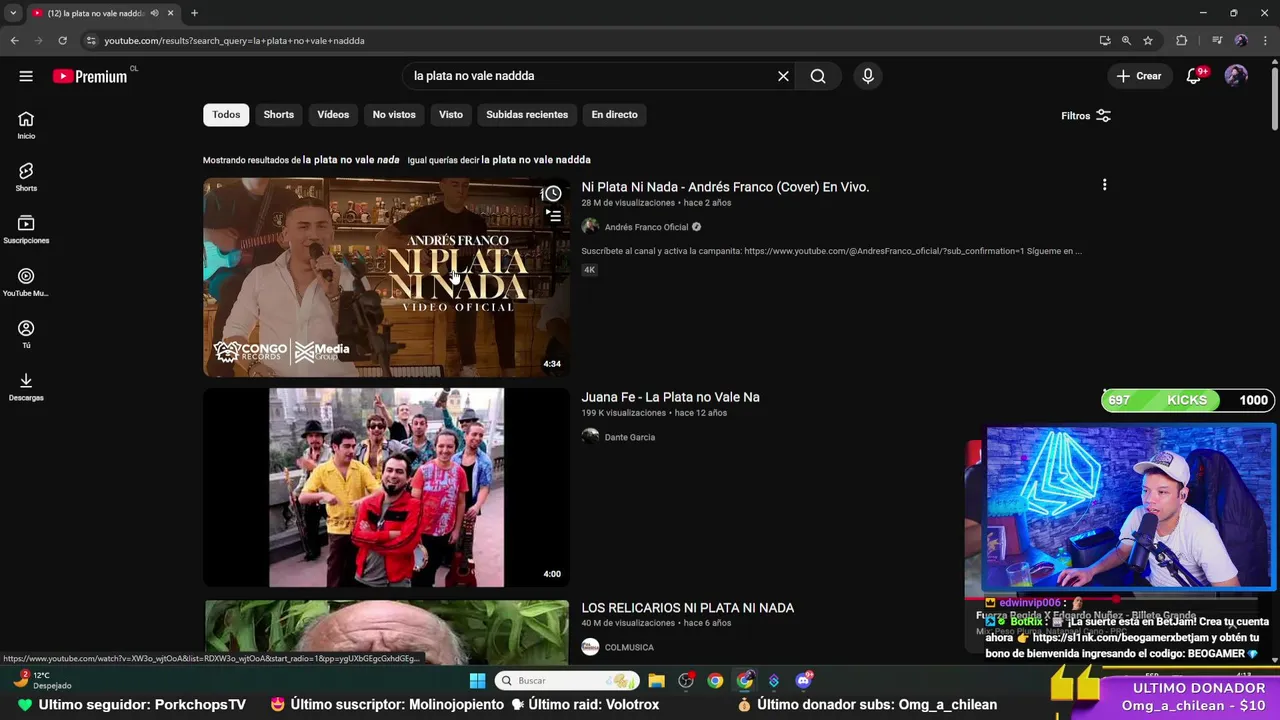Image resolution: width=1280 pixels, height=720 pixels.
Task: Click COLMUSICA channel avatar
Action: (590, 647)
